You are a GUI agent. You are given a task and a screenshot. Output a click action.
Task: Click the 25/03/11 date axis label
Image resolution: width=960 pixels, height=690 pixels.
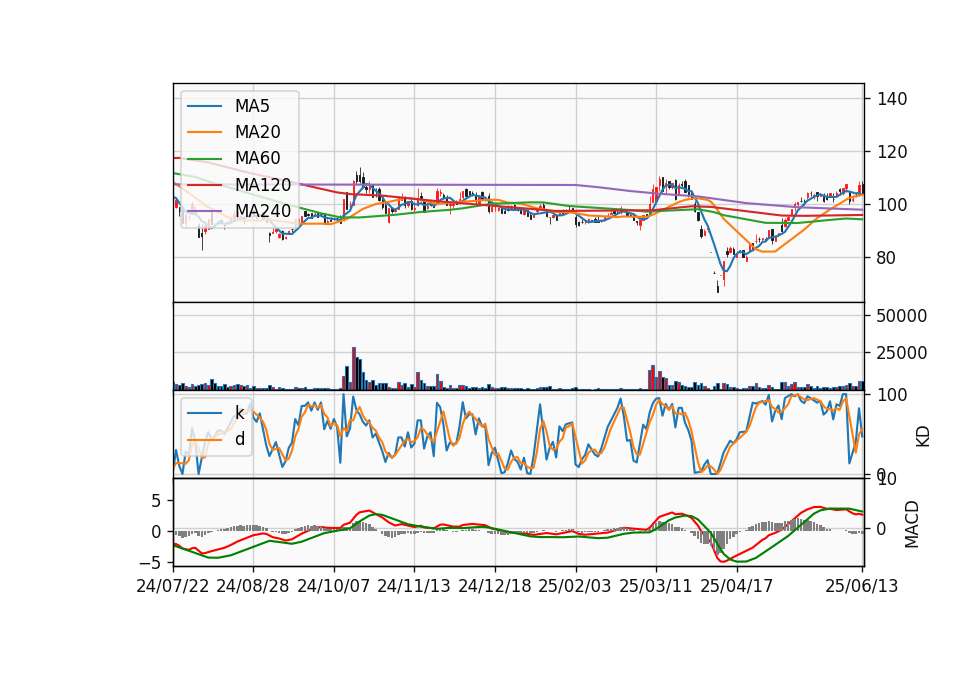click(x=656, y=586)
